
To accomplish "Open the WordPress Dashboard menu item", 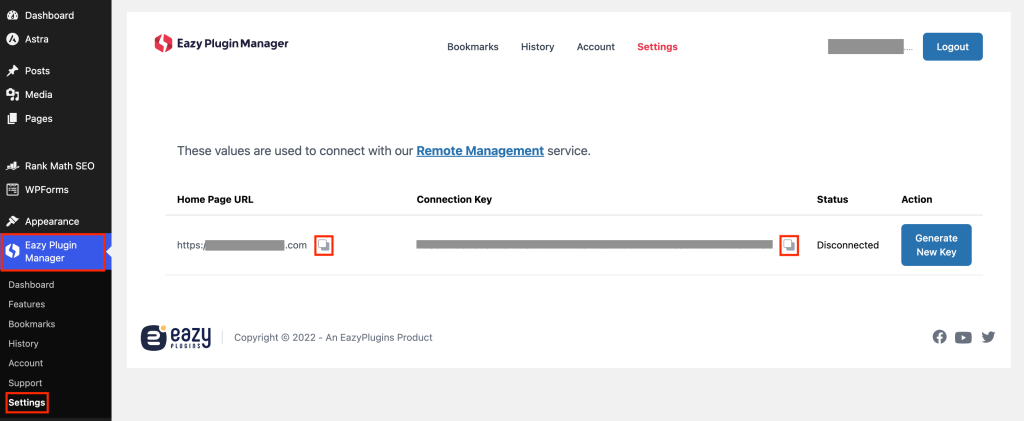I will tap(49, 15).
